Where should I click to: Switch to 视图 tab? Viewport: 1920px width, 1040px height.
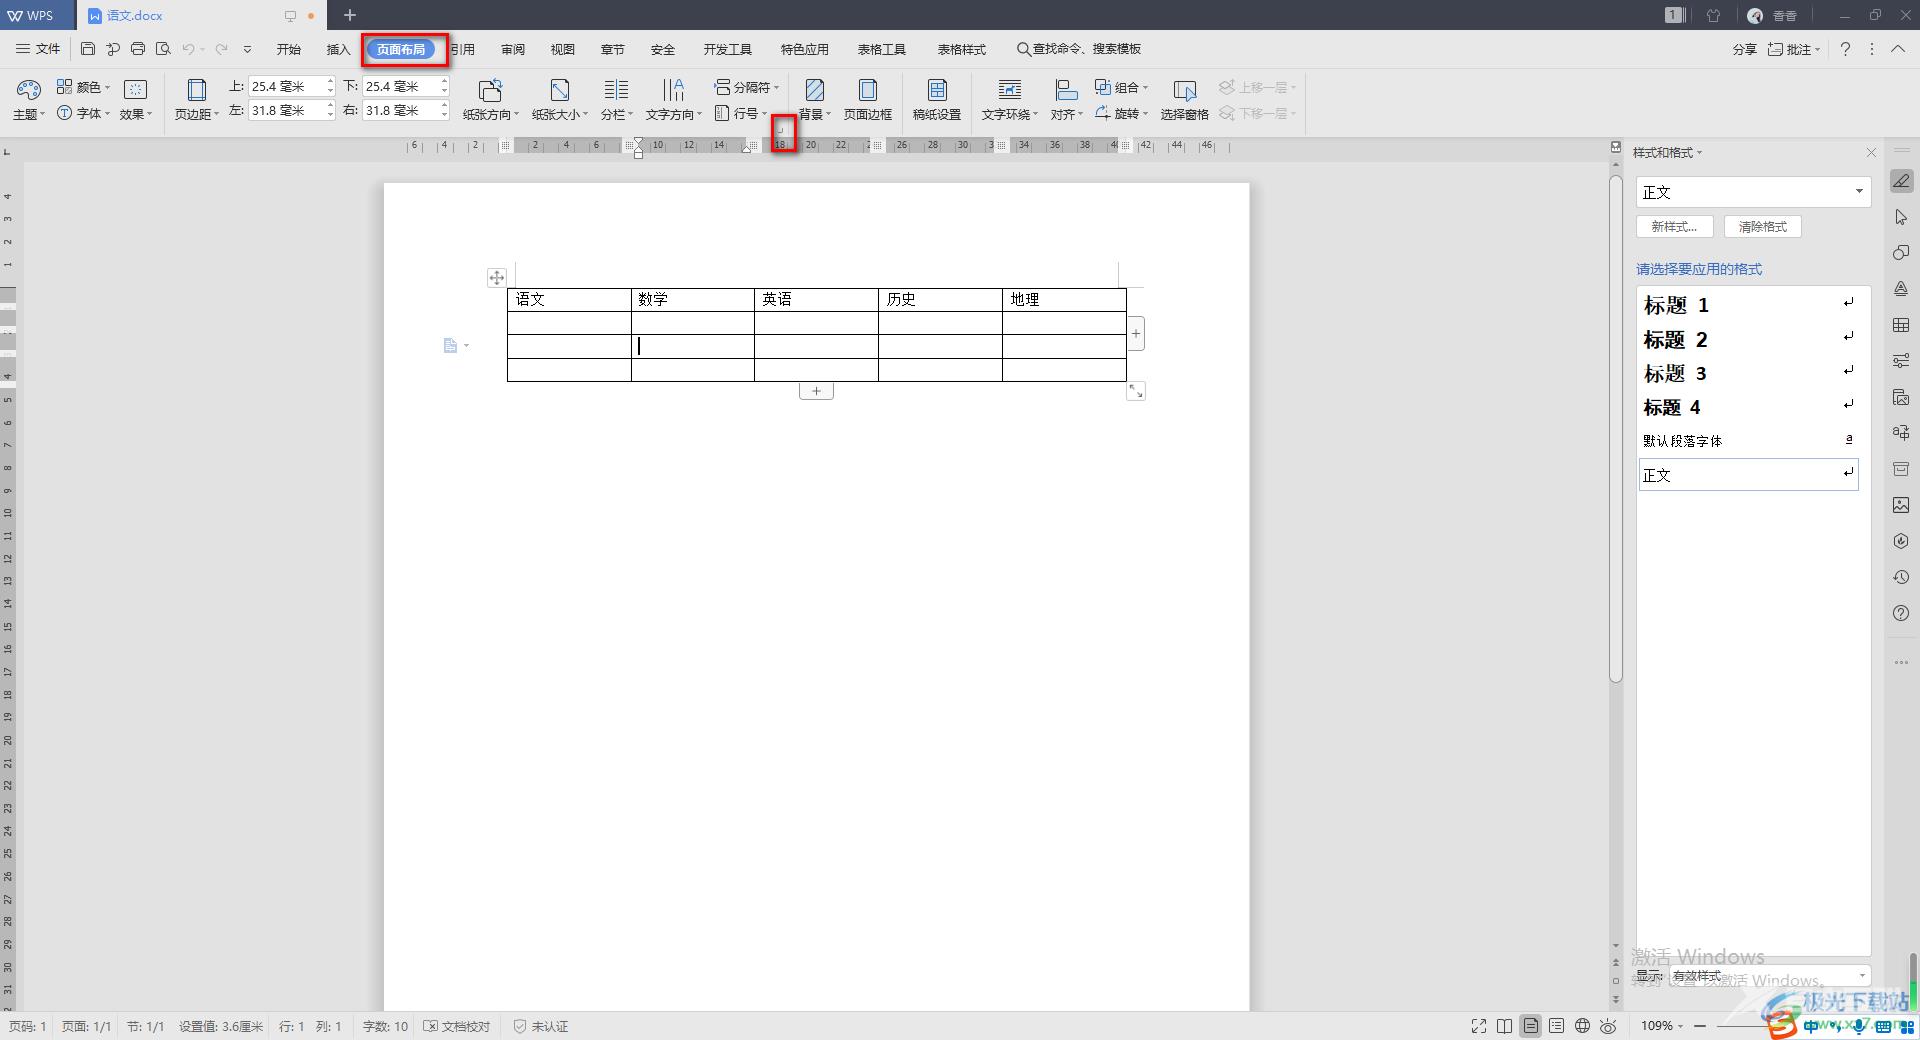563,49
